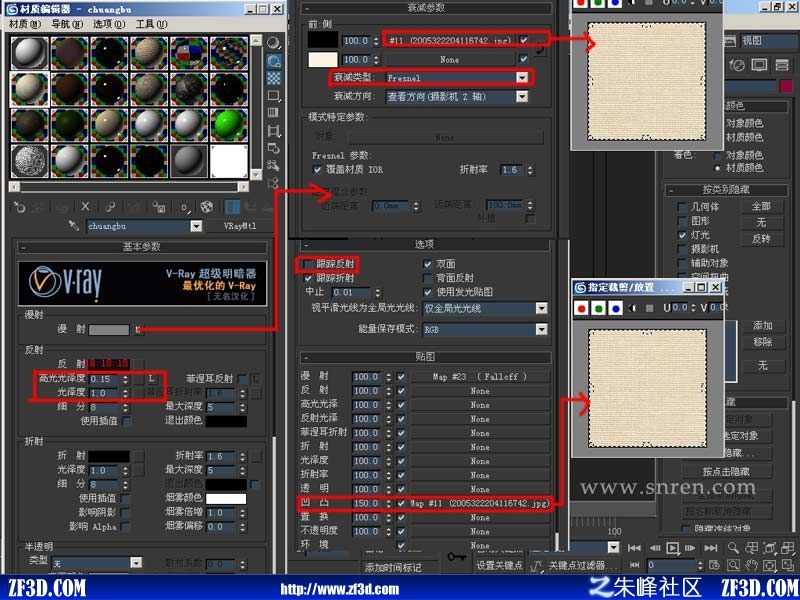800x600 pixels.
Task: Click the zoom magnifier viewport icon
Action: coord(734,548)
